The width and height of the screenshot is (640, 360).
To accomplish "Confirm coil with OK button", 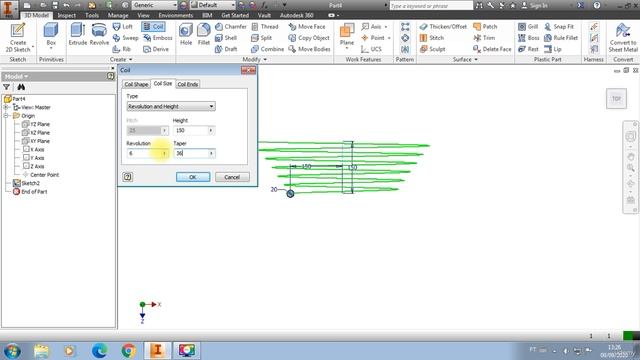I will coord(193,177).
